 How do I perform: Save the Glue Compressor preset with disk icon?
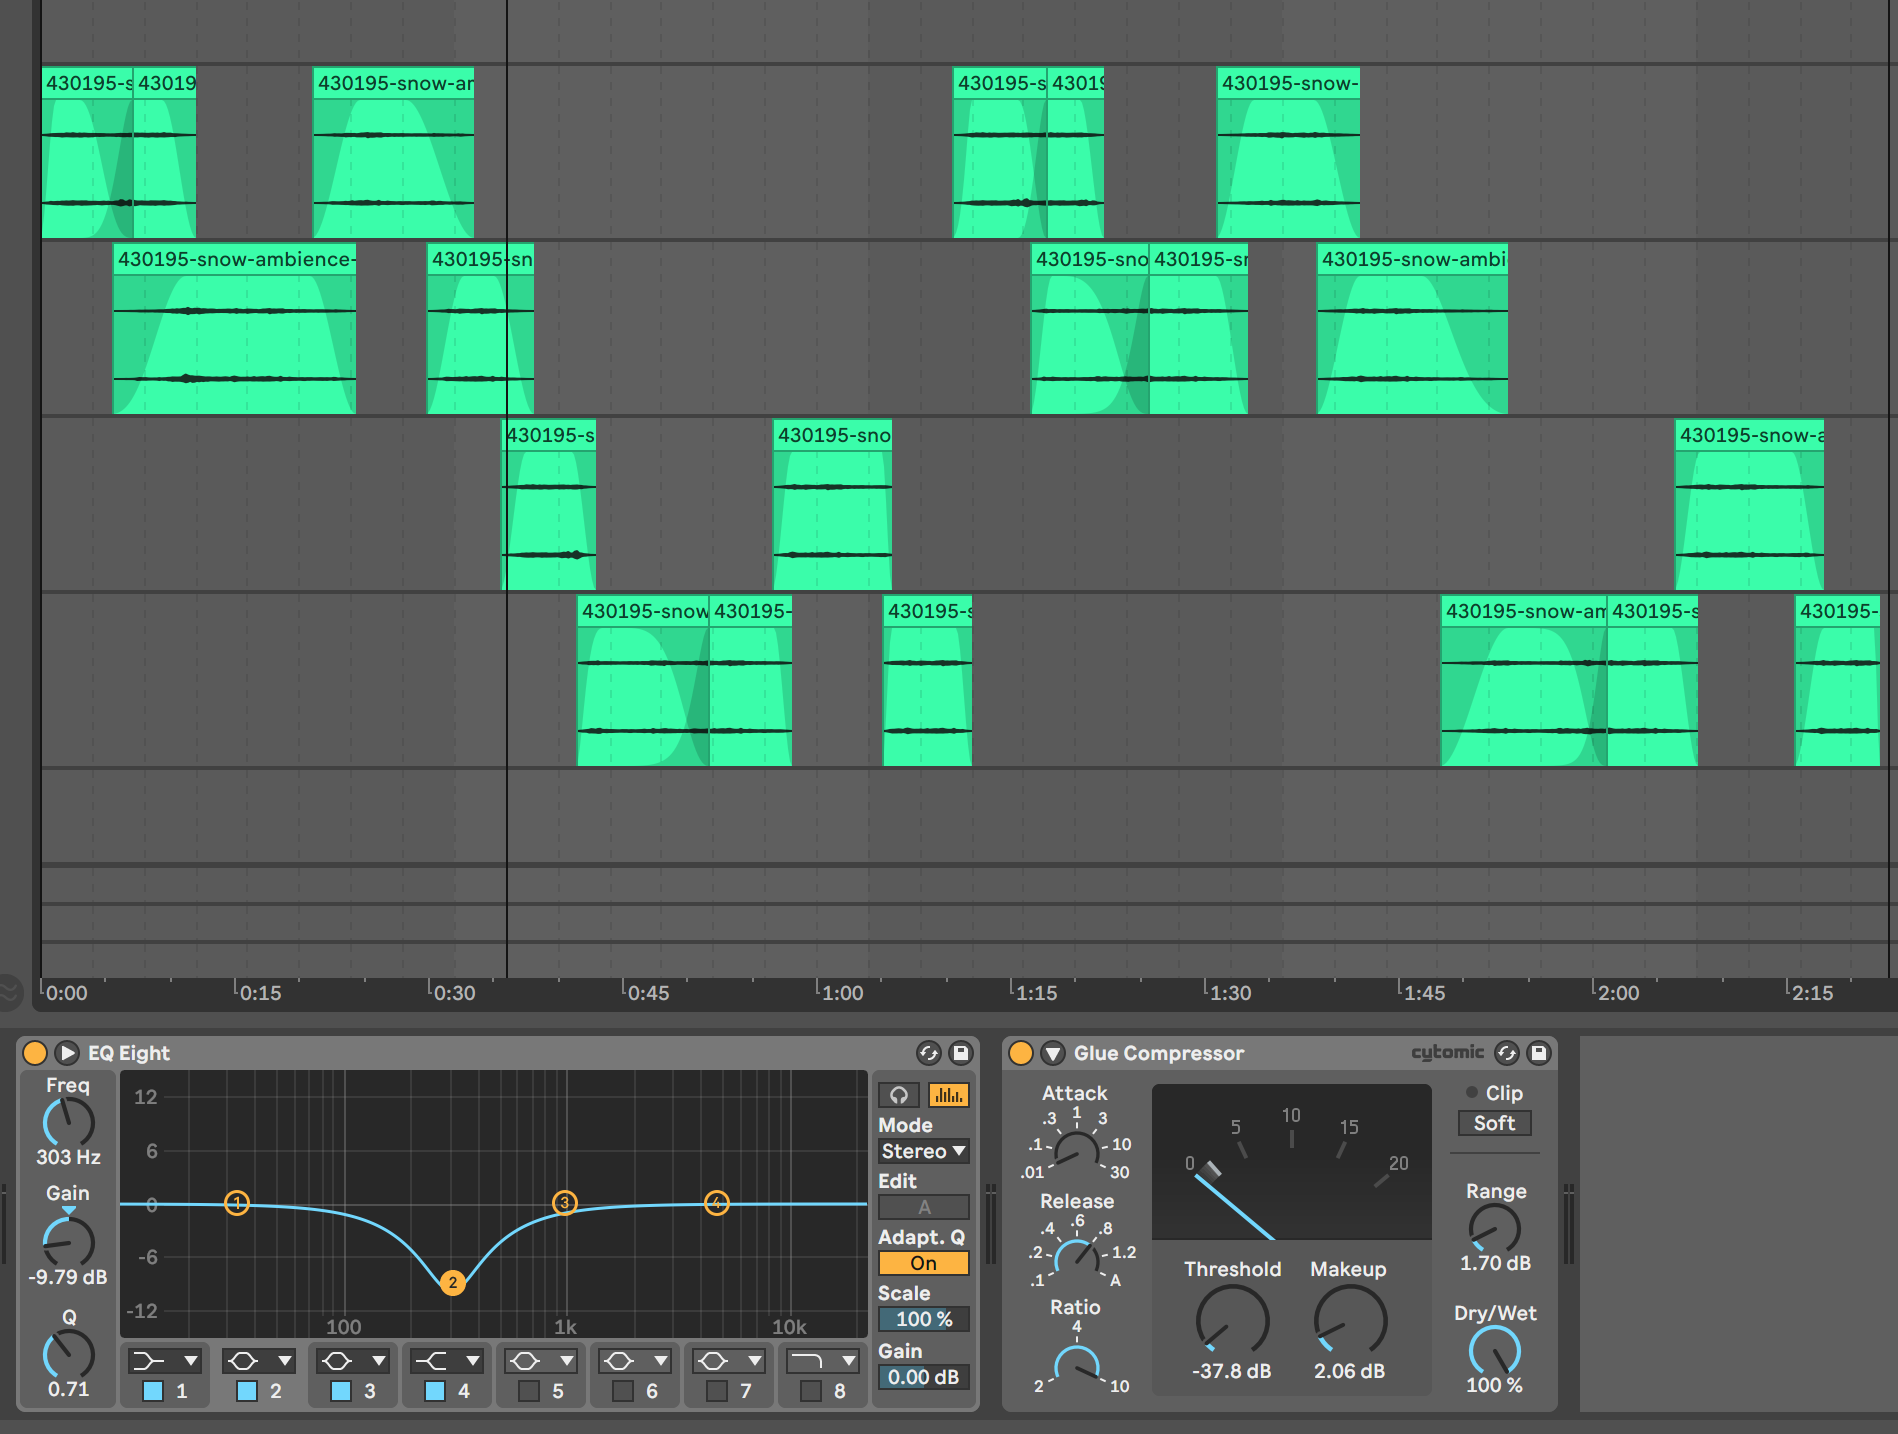pos(1538,1053)
